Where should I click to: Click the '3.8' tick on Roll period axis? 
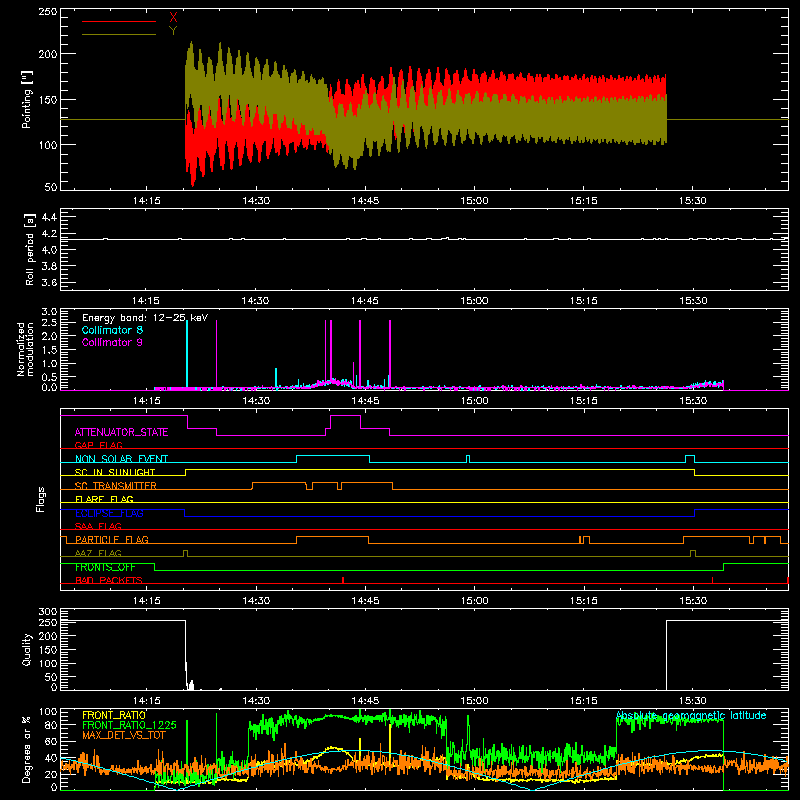(x=49, y=266)
